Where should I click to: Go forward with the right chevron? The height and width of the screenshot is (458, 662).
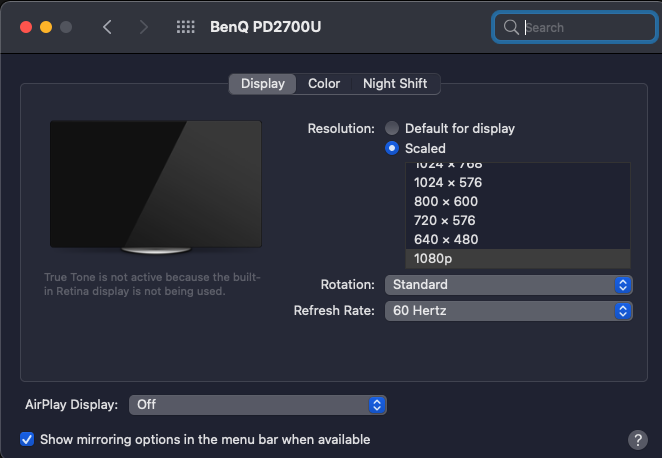(x=144, y=27)
